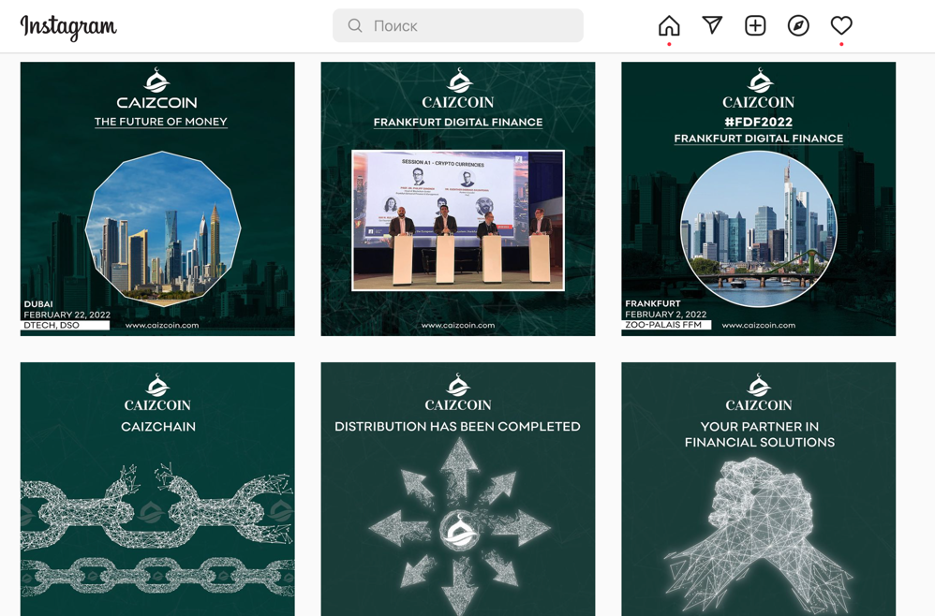Click 'FEBRUARY 2, 2022' date text
This screenshot has height=616, width=936.
(x=666, y=314)
